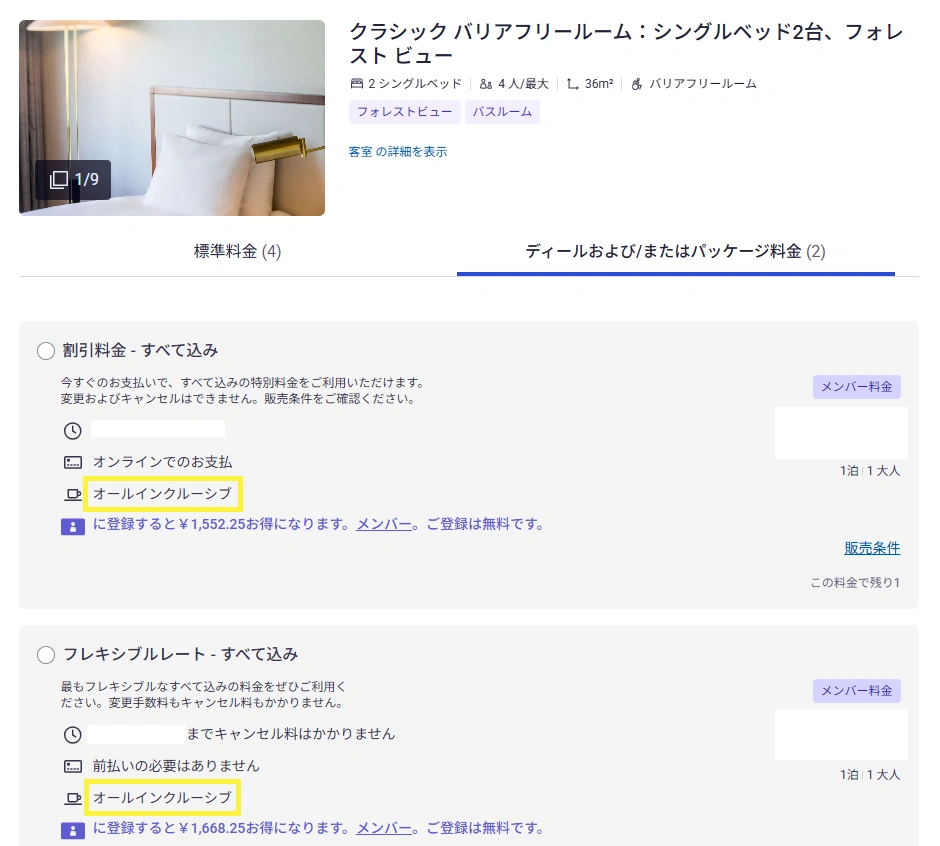Click the フォレストビュー tag
The image size is (940, 846).
(404, 112)
